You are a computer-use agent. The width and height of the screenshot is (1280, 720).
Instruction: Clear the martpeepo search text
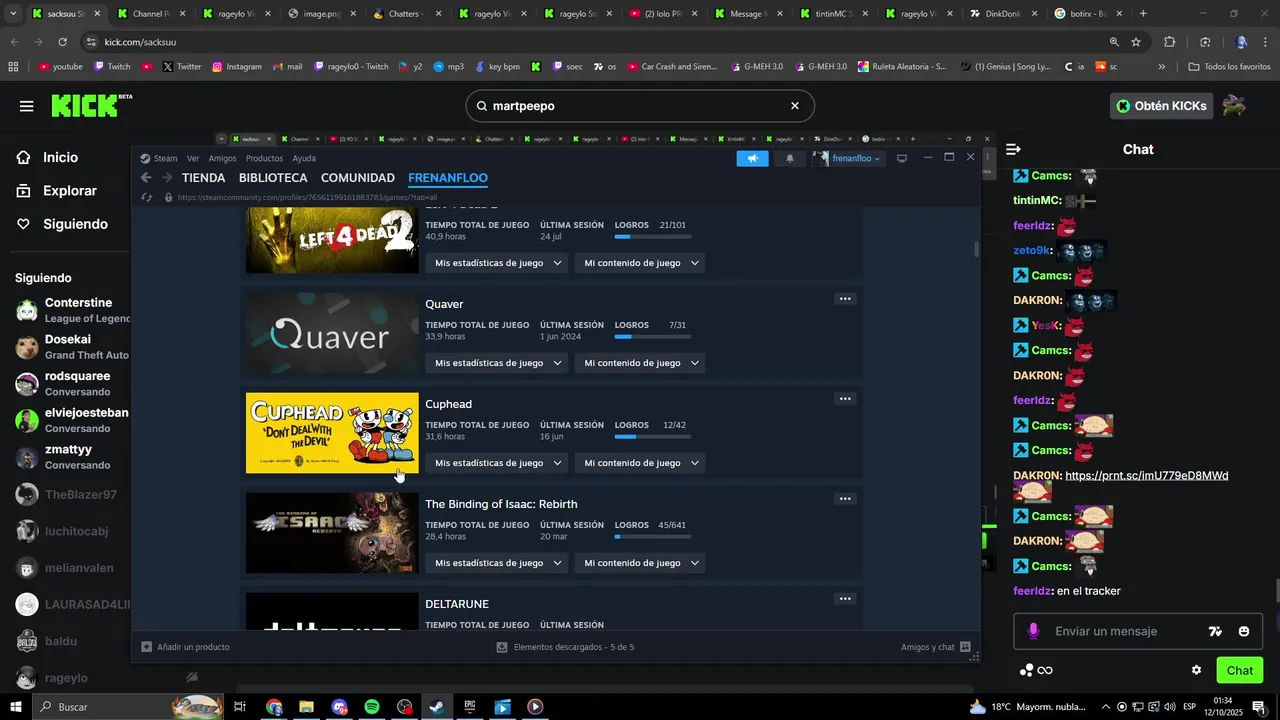point(795,106)
